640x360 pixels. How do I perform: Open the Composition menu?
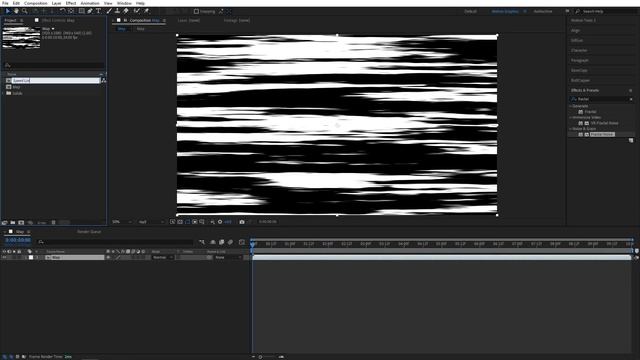(x=36, y=3)
